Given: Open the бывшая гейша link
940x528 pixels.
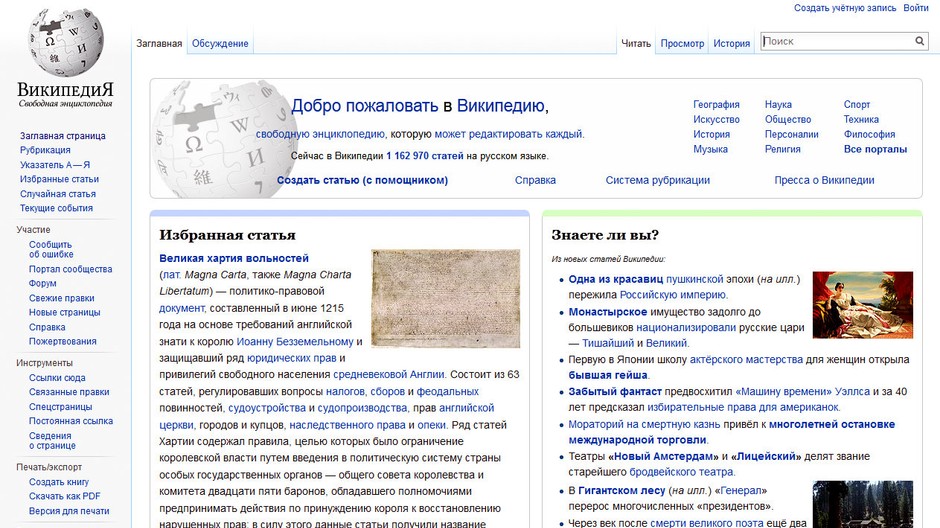Looking at the screenshot, I should click(x=608, y=375).
